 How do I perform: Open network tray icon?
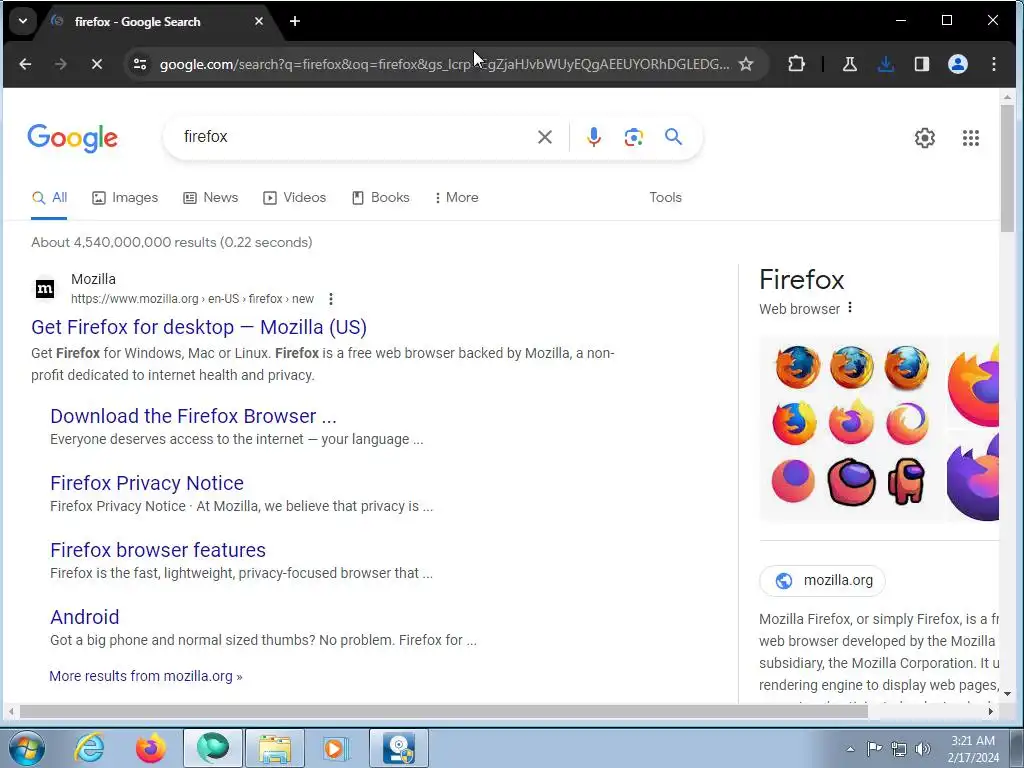click(899, 749)
